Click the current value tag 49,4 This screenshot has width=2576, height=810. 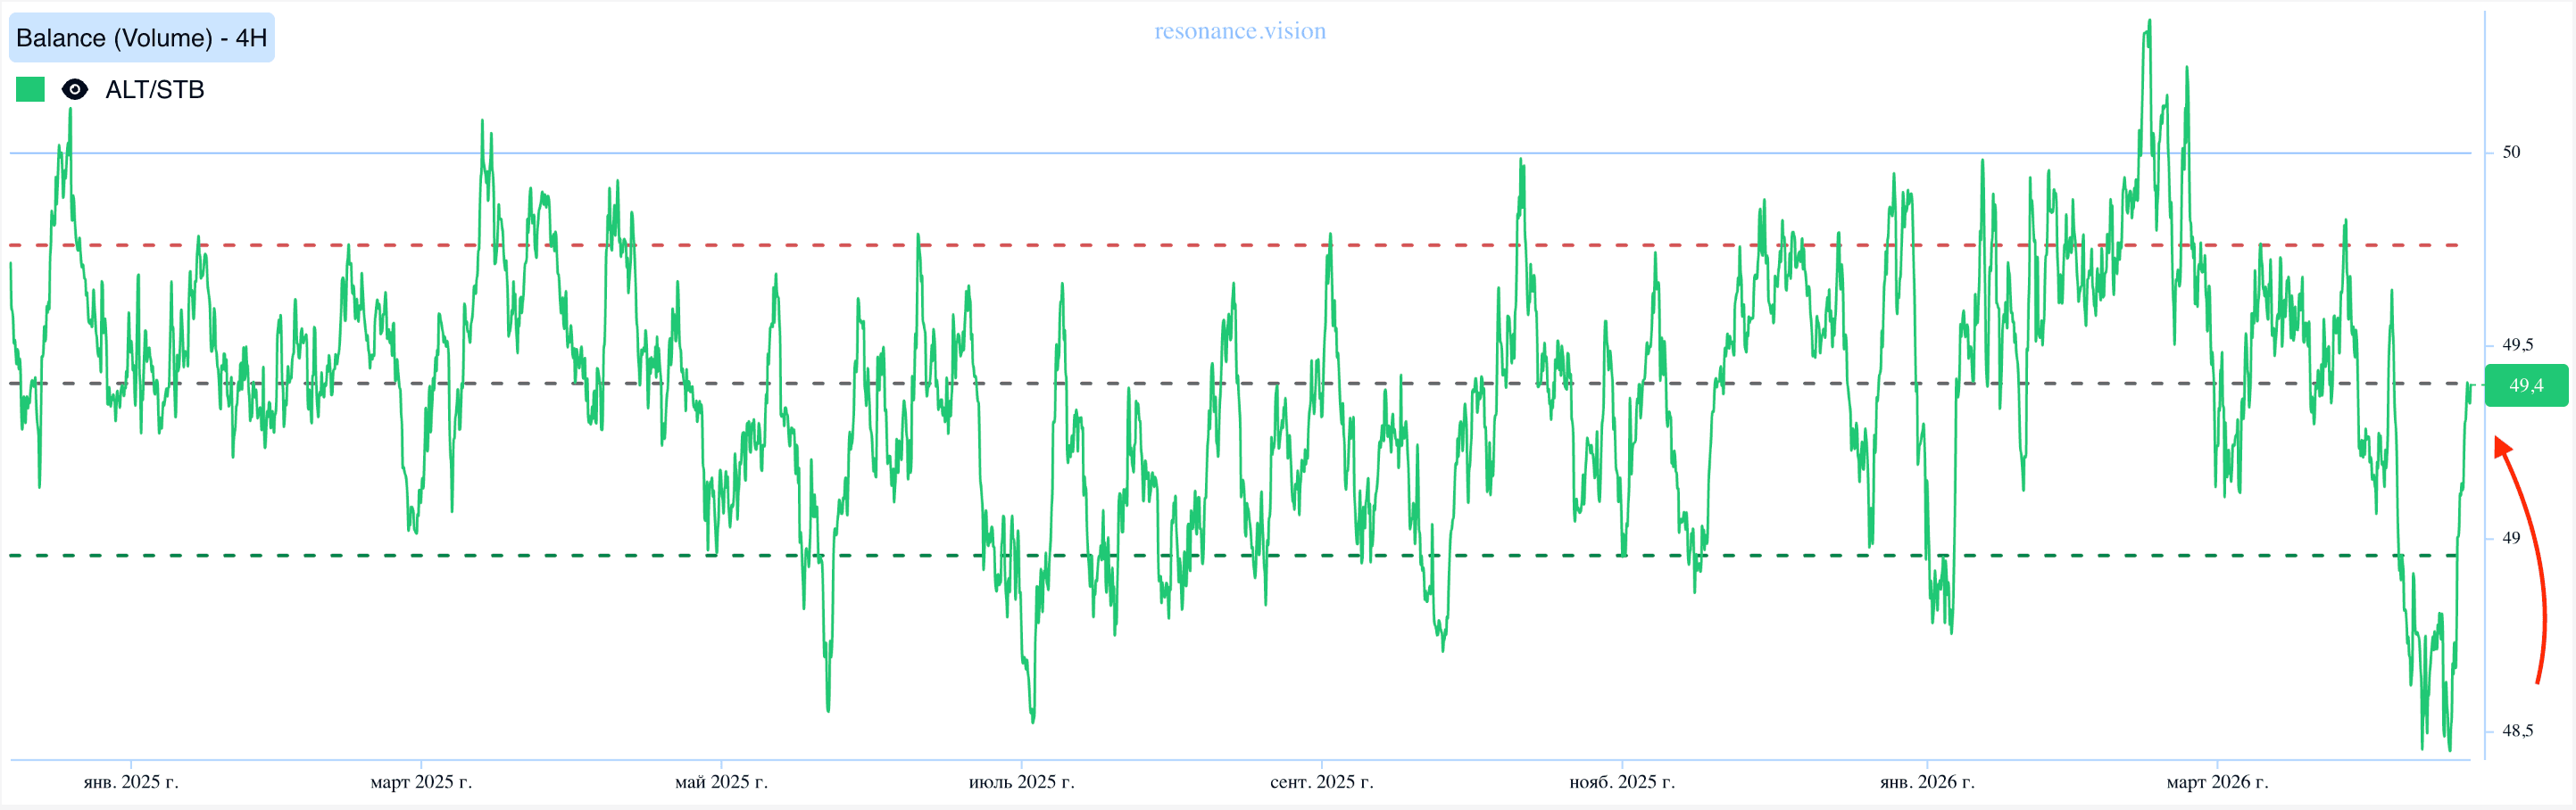(2526, 385)
